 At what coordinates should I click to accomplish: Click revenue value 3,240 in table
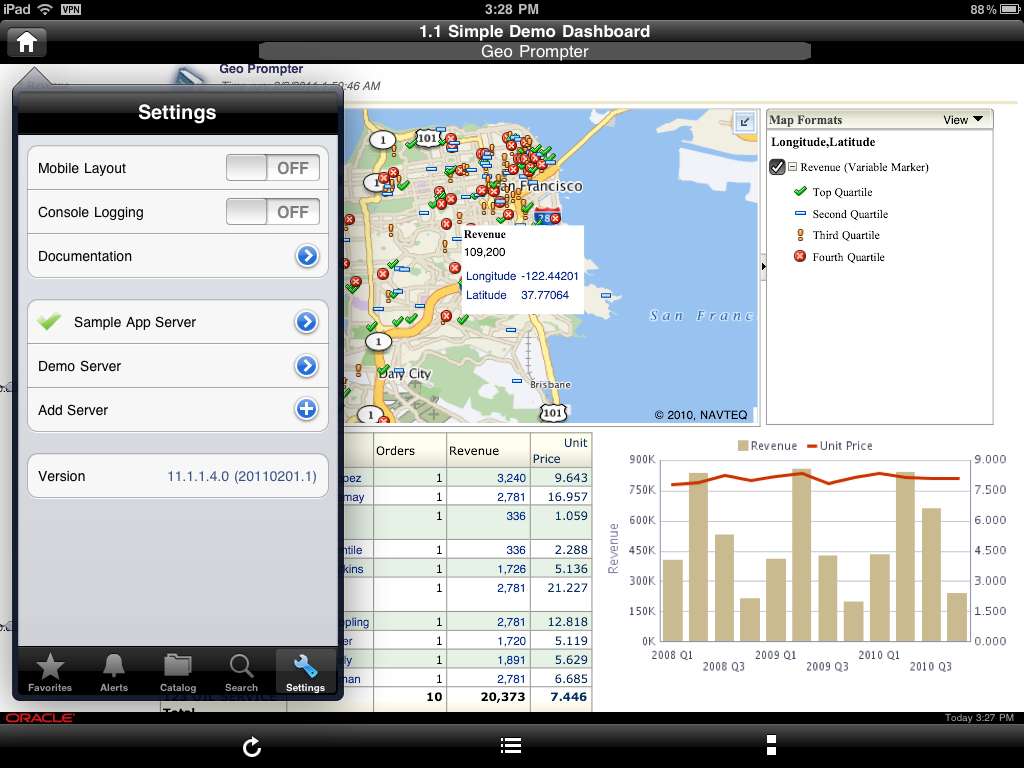click(x=511, y=478)
